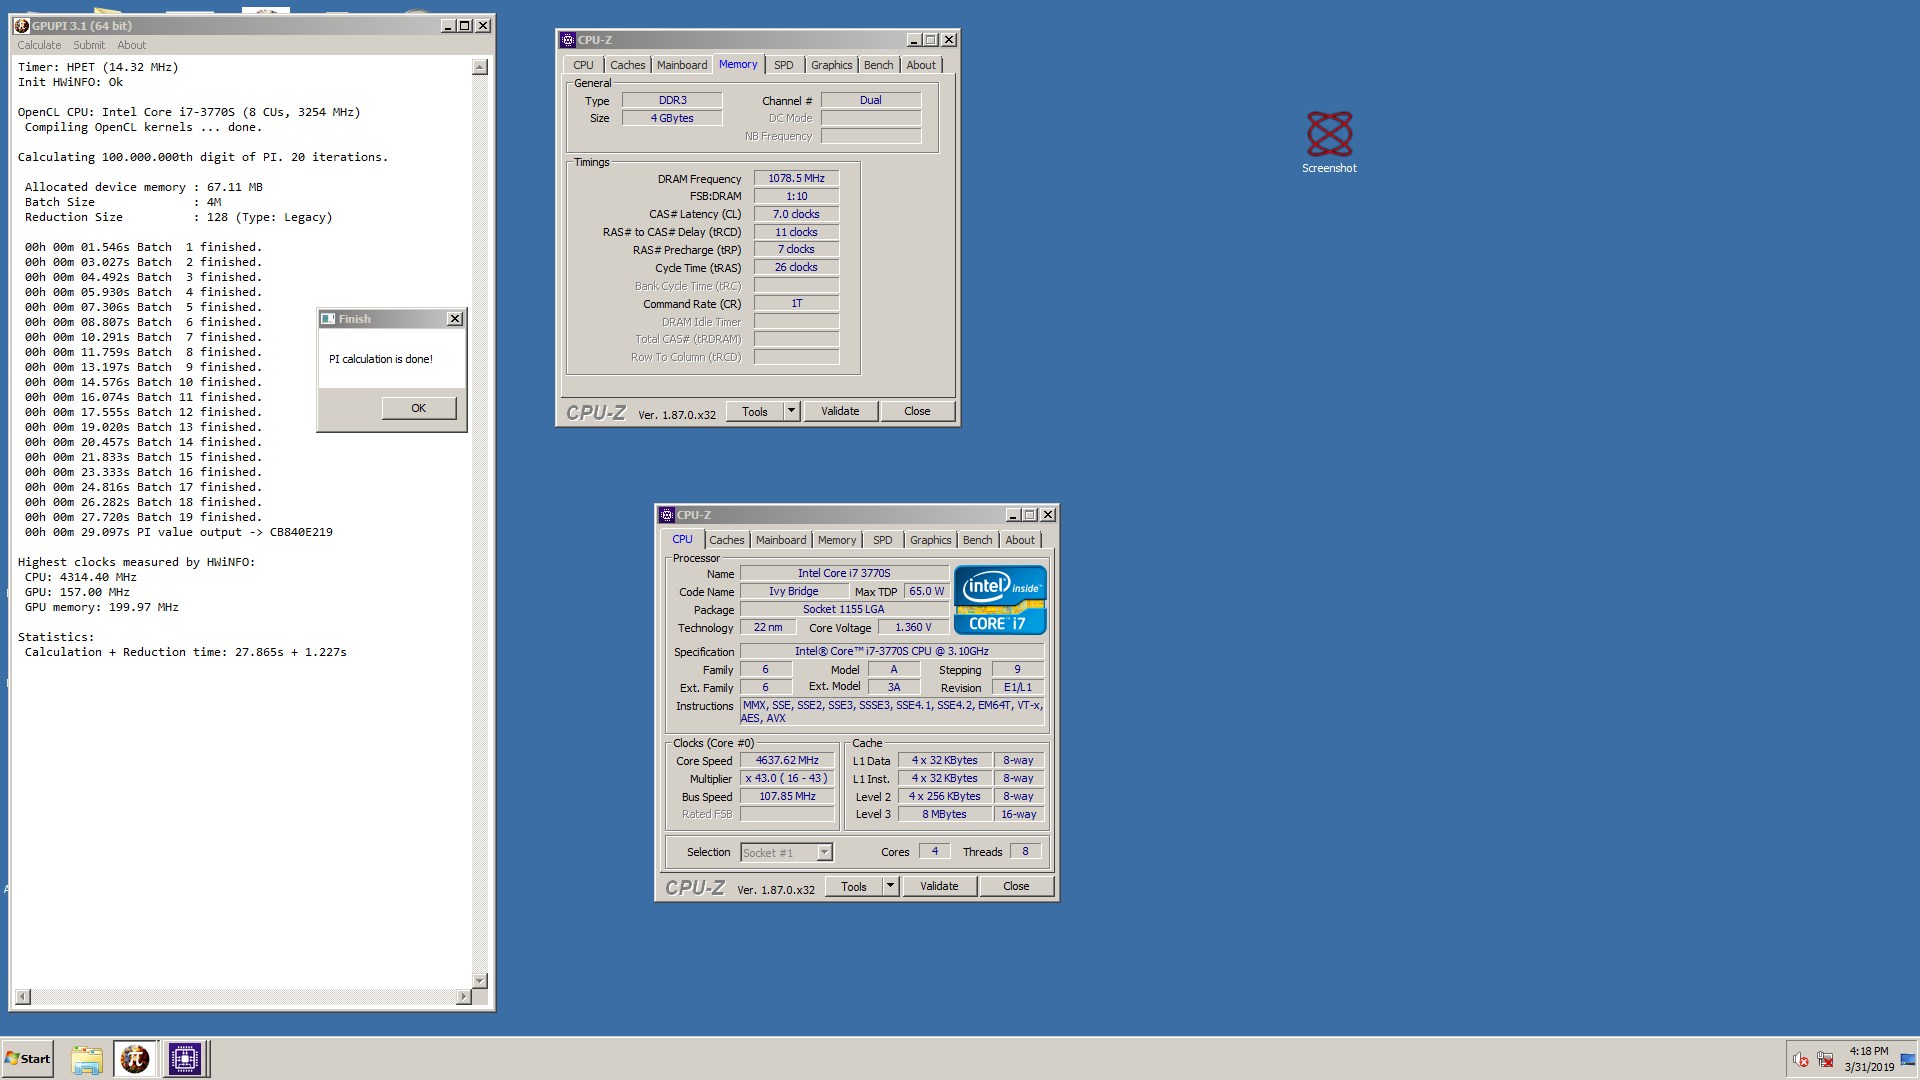Click Close button in lower CPU-Z window
1920x1080 pixels.
(x=1016, y=886)
